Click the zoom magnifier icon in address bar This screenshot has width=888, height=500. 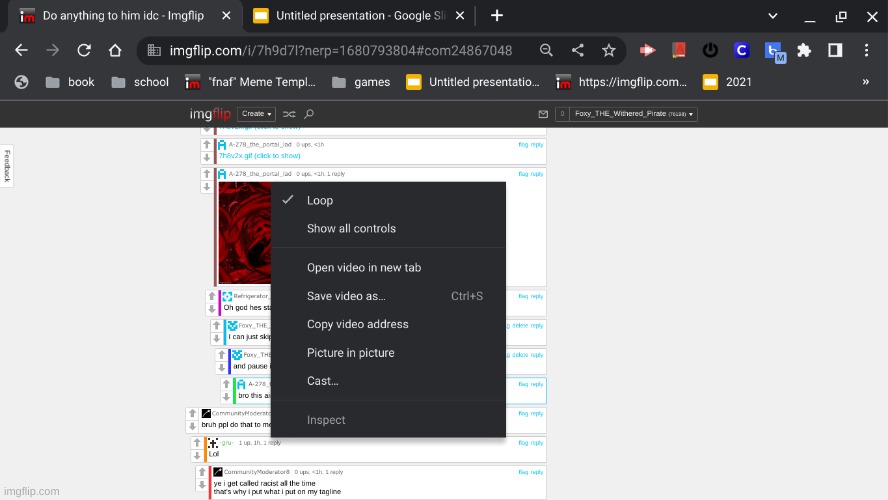[546, 50]
